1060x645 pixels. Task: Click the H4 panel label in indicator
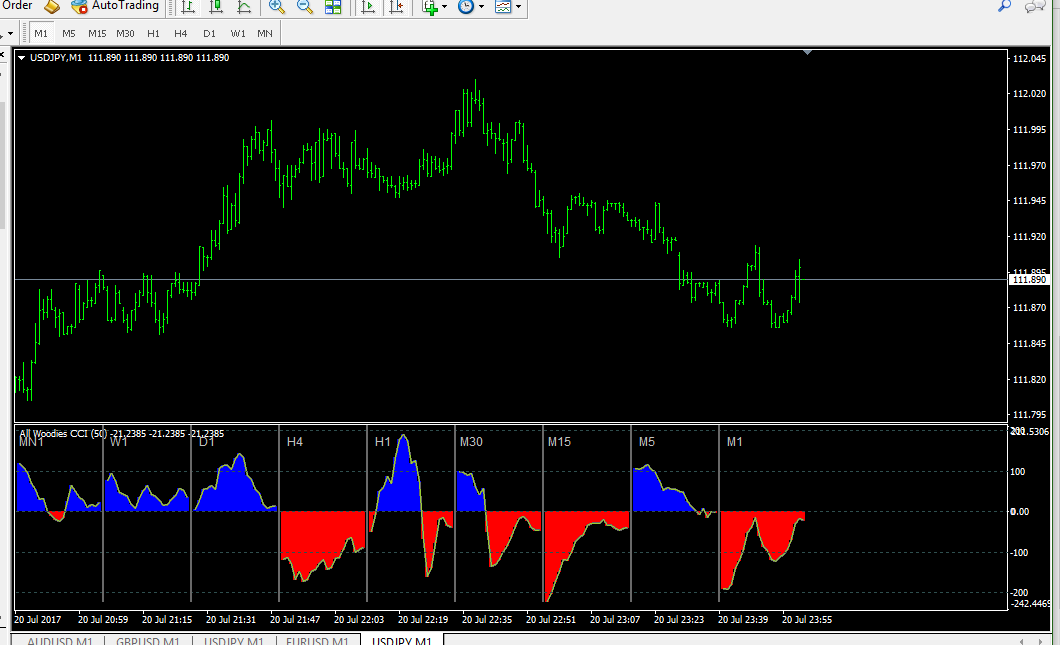click(x=295, y=441)
